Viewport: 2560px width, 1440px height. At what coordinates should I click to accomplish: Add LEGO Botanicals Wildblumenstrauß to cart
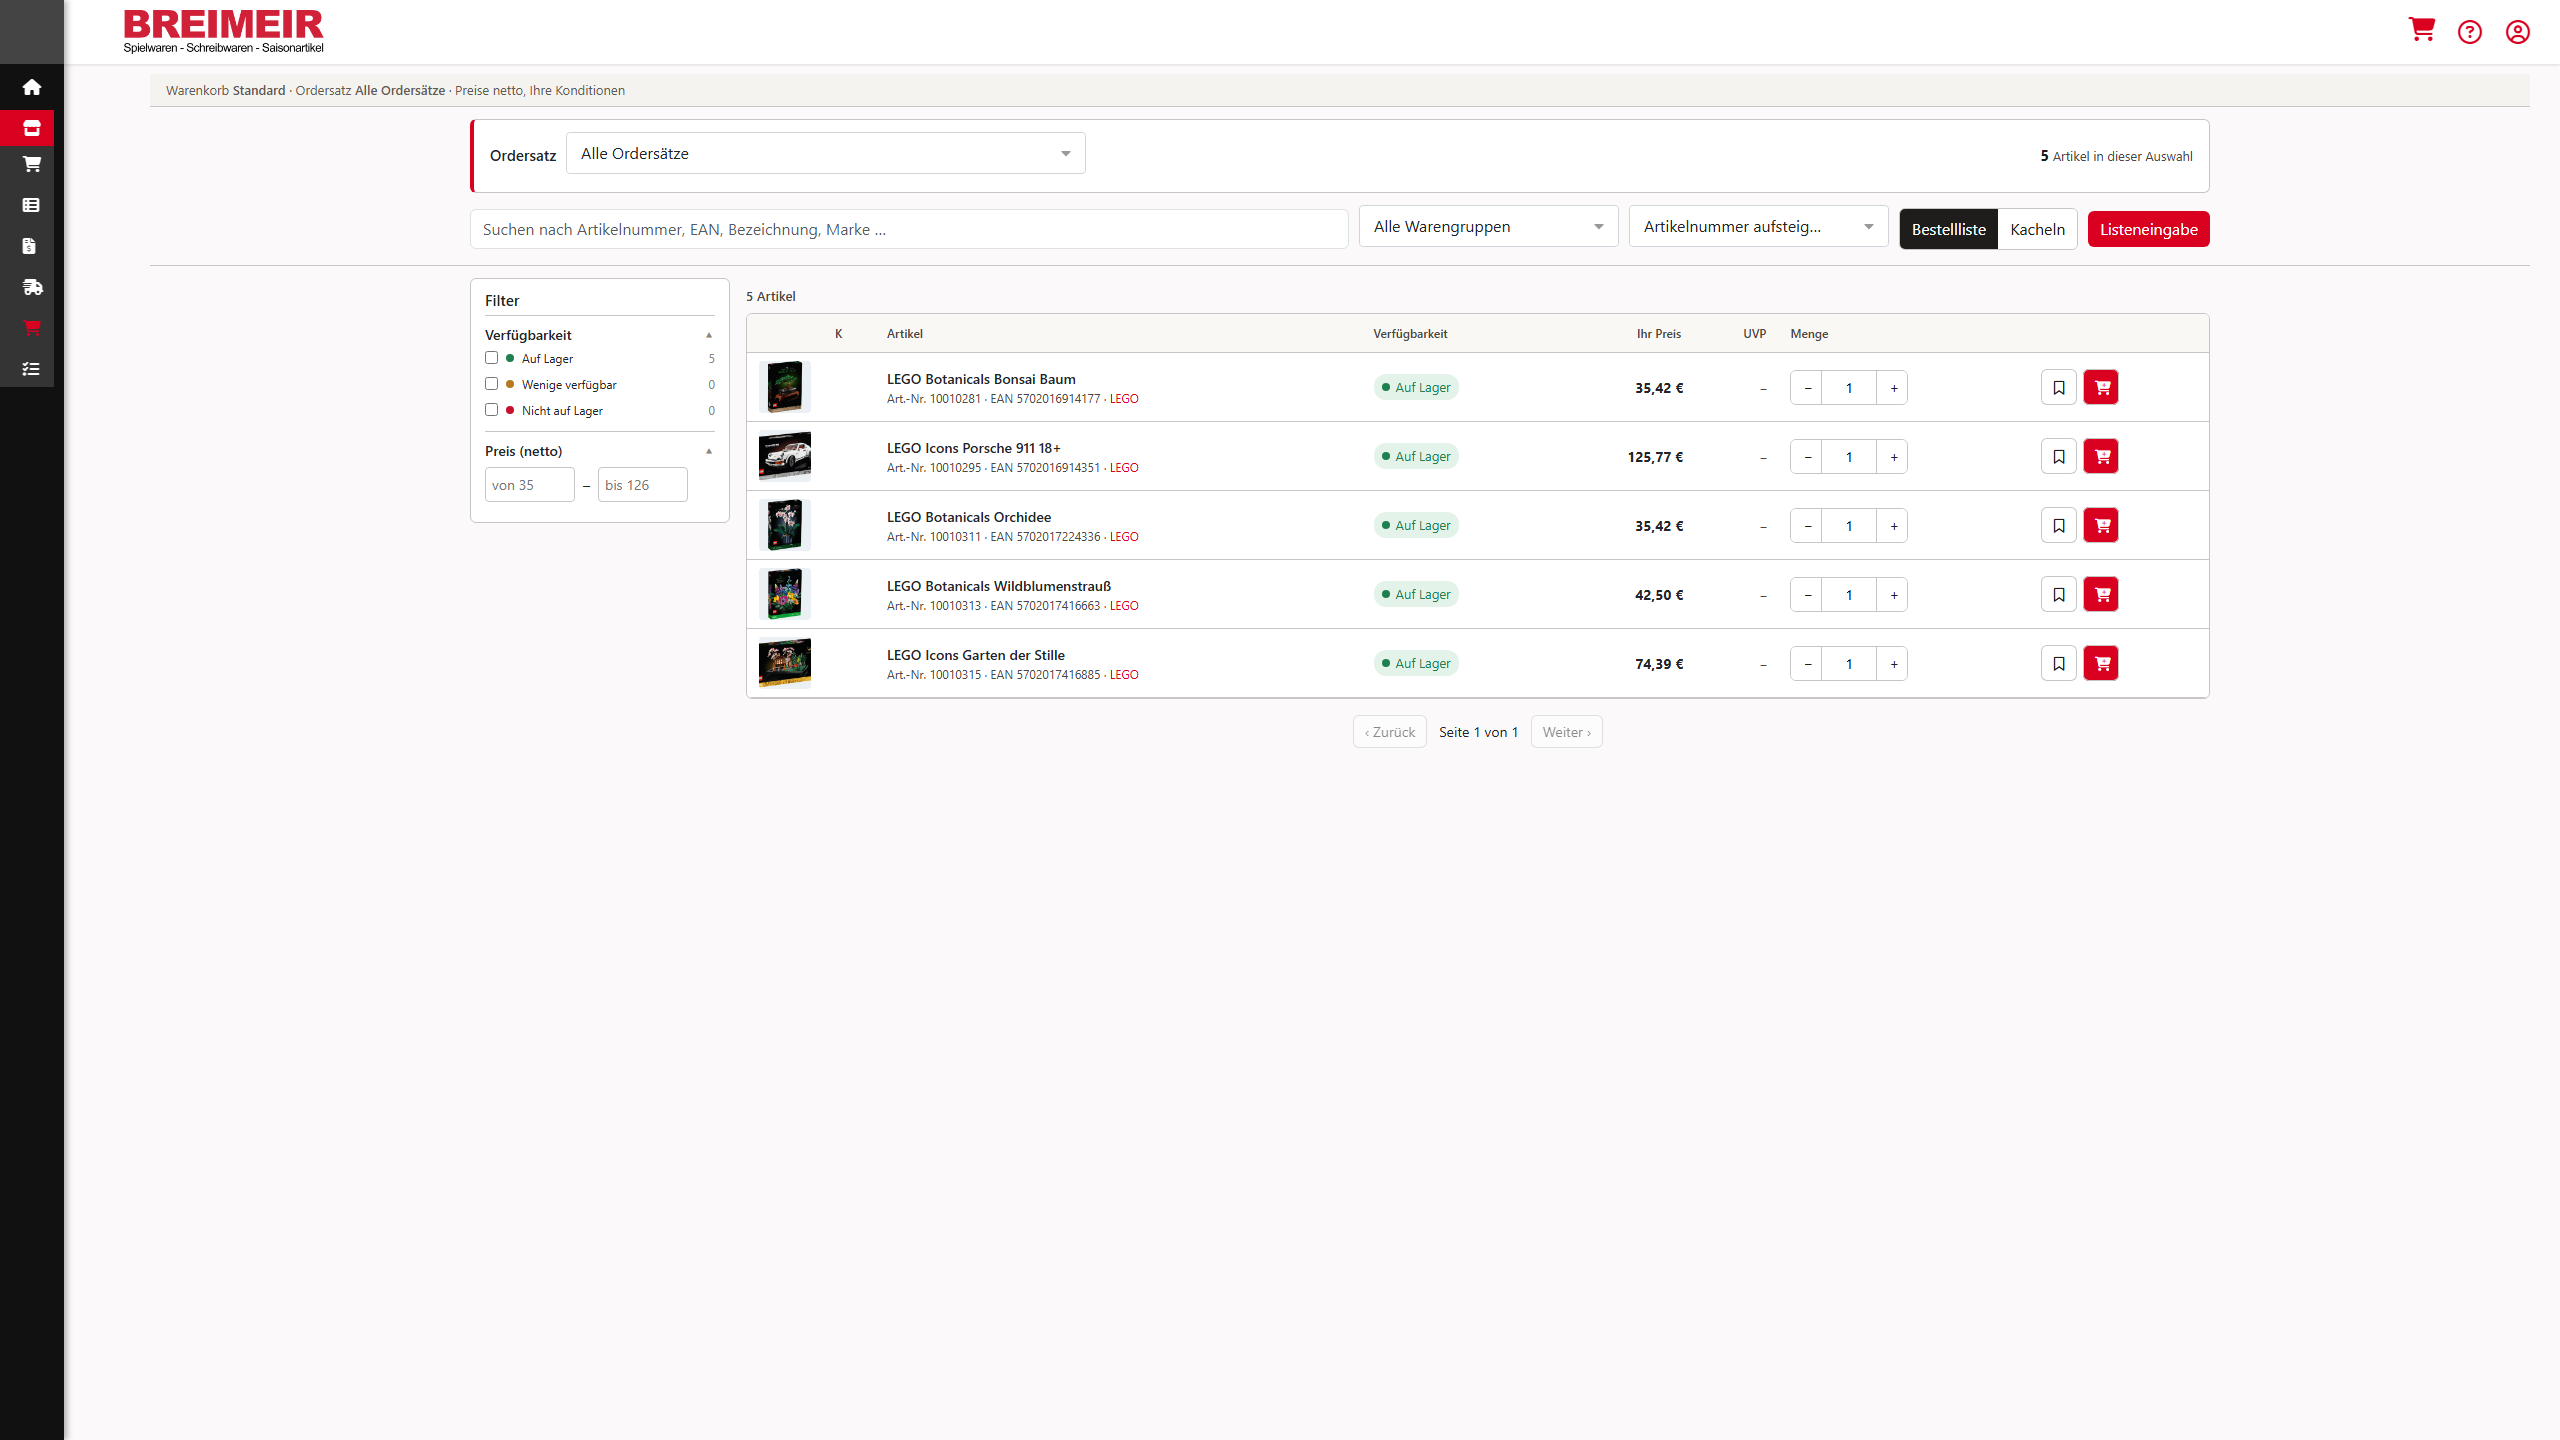click(2101, 595)
